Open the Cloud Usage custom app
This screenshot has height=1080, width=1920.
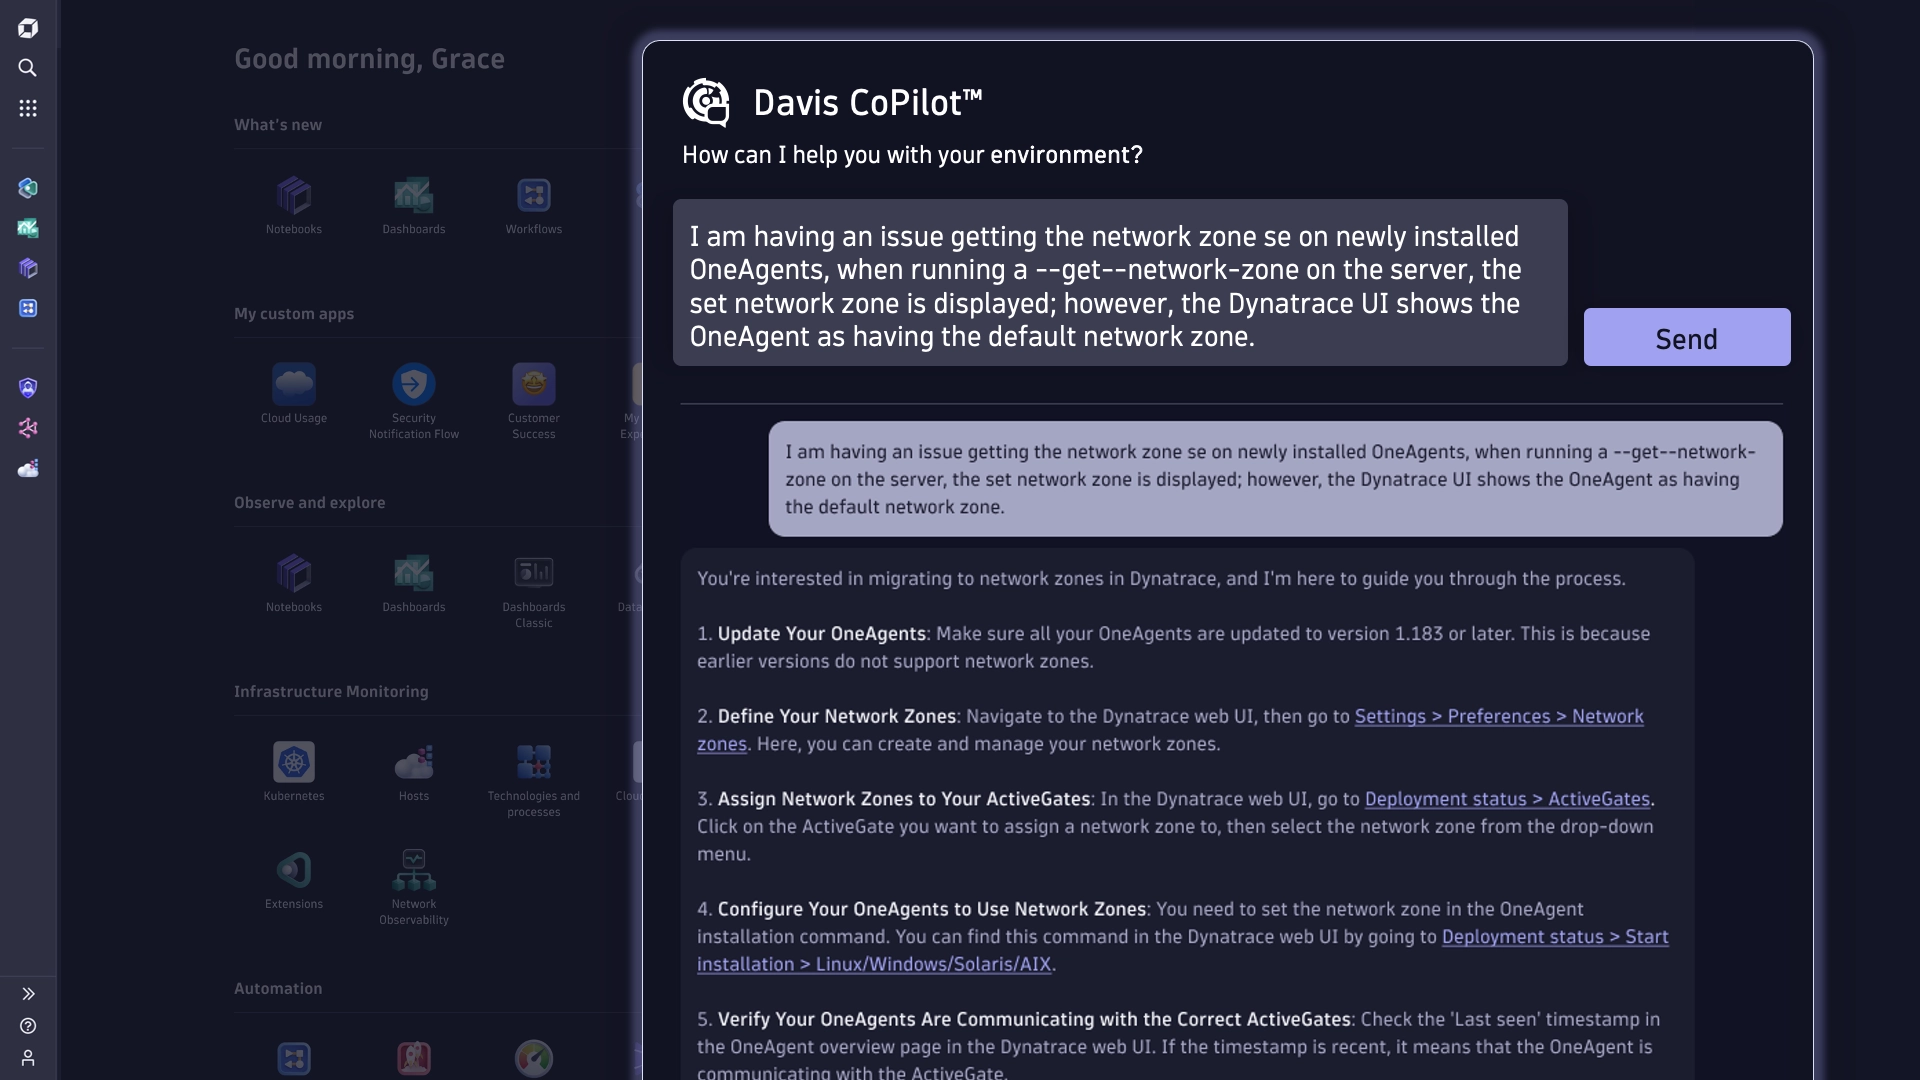[x=294, y=394]
